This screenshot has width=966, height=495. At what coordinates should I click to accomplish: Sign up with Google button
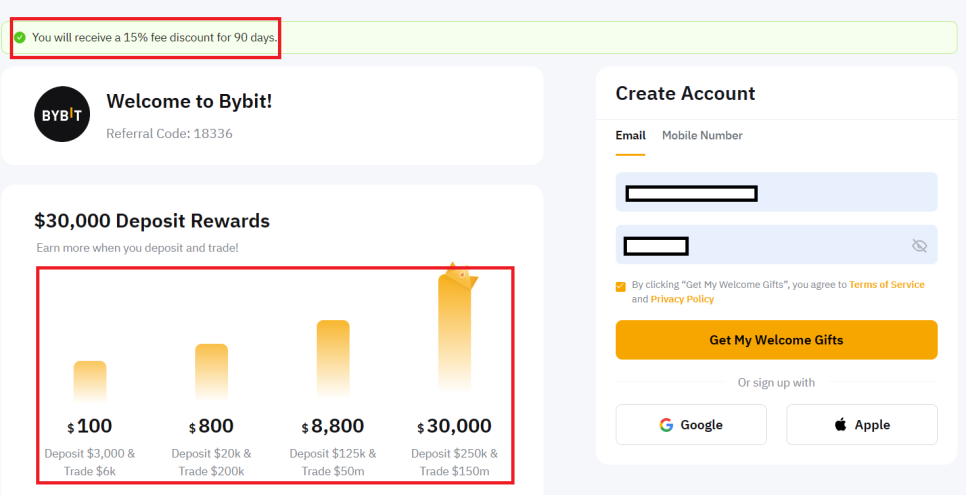[691, 425]
